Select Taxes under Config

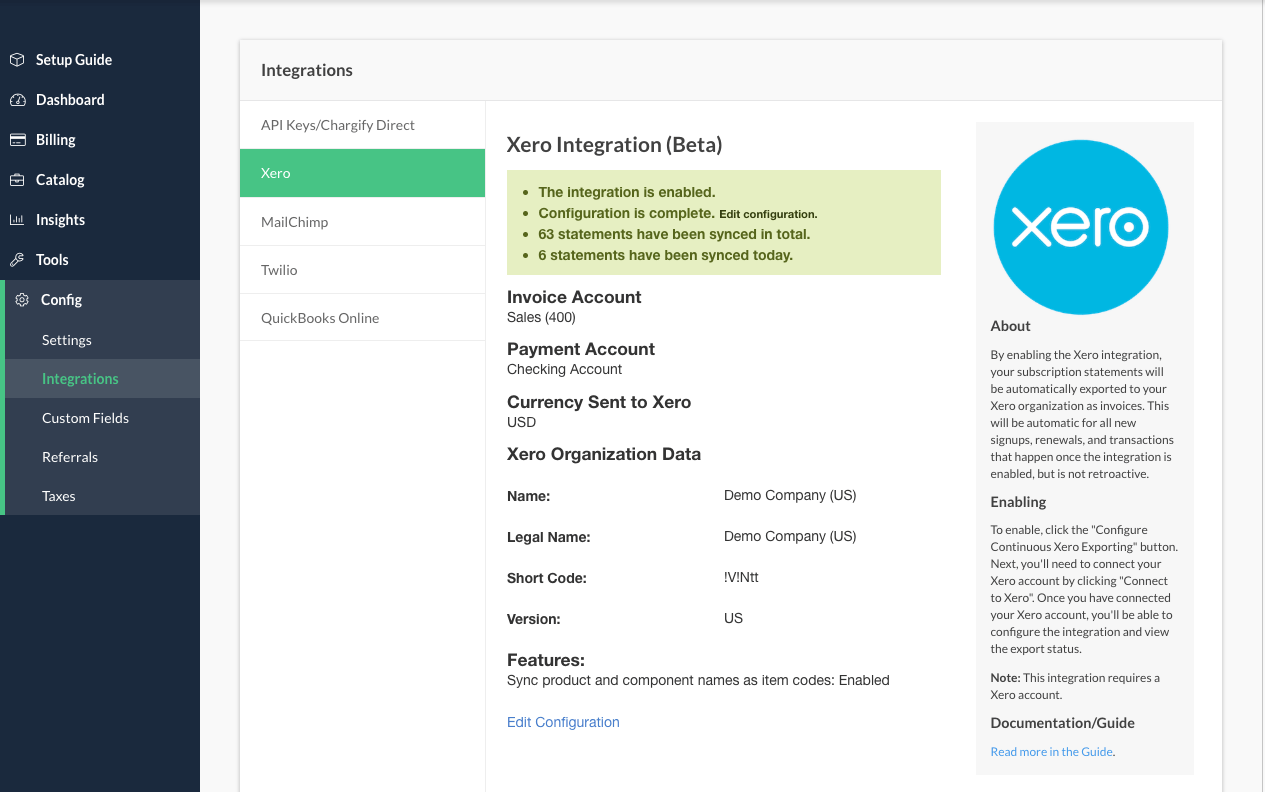tap(59, 496)
